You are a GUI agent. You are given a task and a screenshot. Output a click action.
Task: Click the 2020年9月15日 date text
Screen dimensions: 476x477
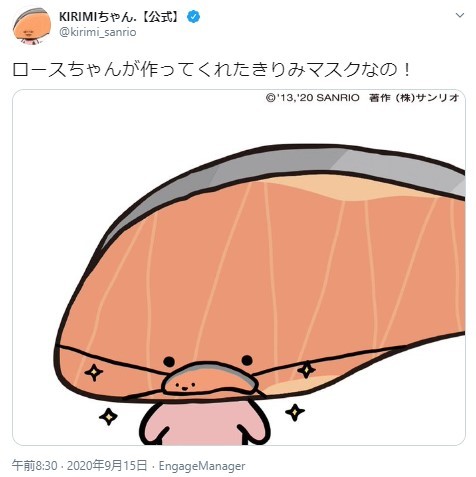(107, 465)
